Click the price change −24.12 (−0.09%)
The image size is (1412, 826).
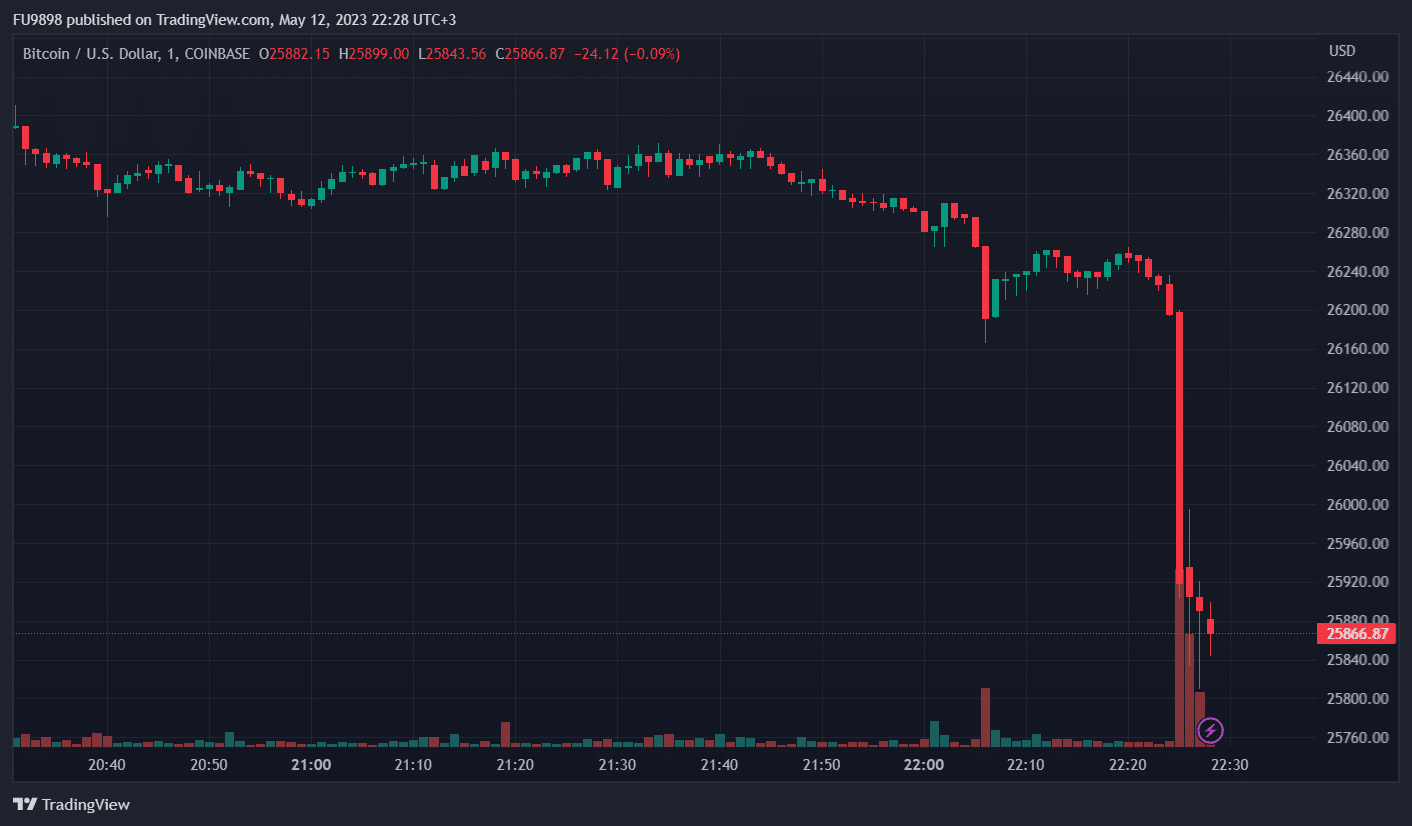(624, 54)
